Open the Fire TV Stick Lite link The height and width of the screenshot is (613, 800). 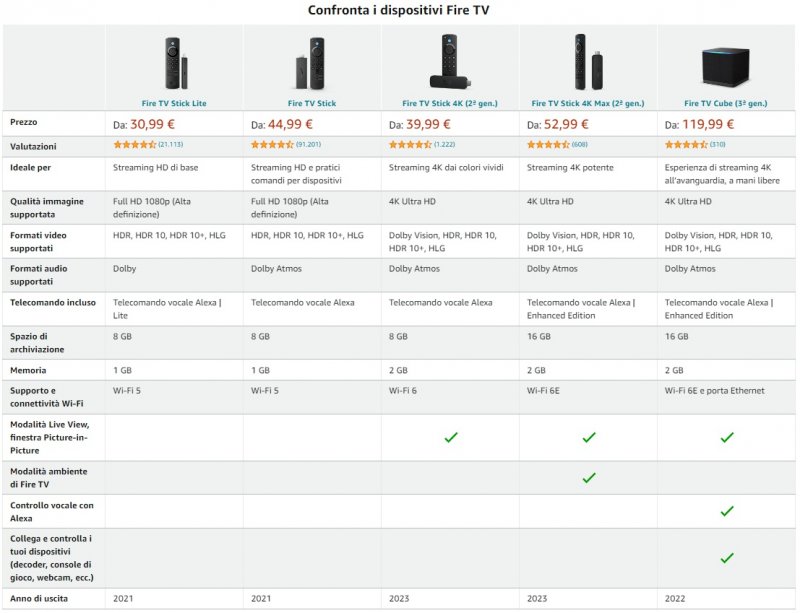(x=174, y=103)
